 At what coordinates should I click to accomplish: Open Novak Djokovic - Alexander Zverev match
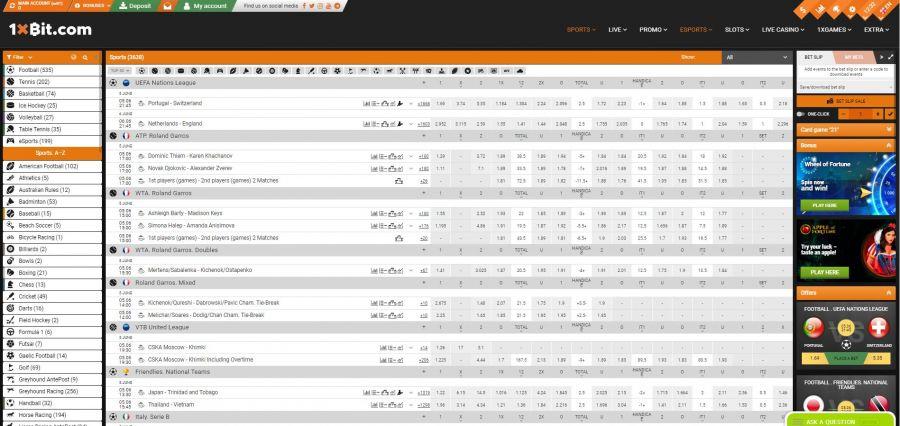pos(188,168)
